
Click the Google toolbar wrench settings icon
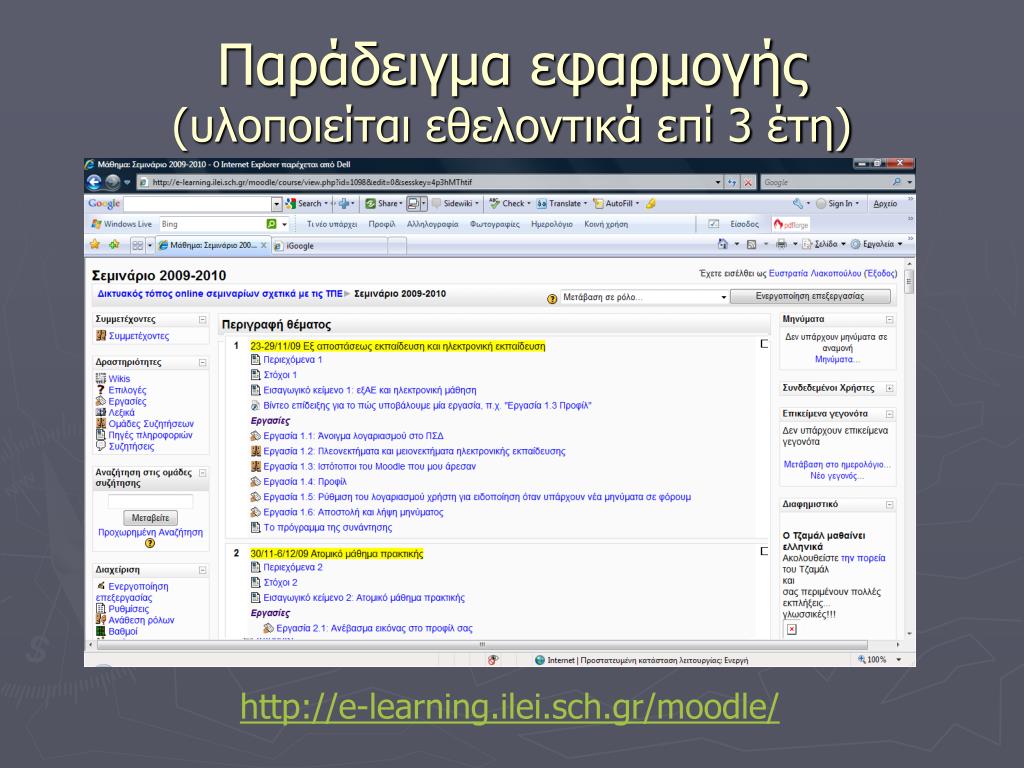point(797,203)
